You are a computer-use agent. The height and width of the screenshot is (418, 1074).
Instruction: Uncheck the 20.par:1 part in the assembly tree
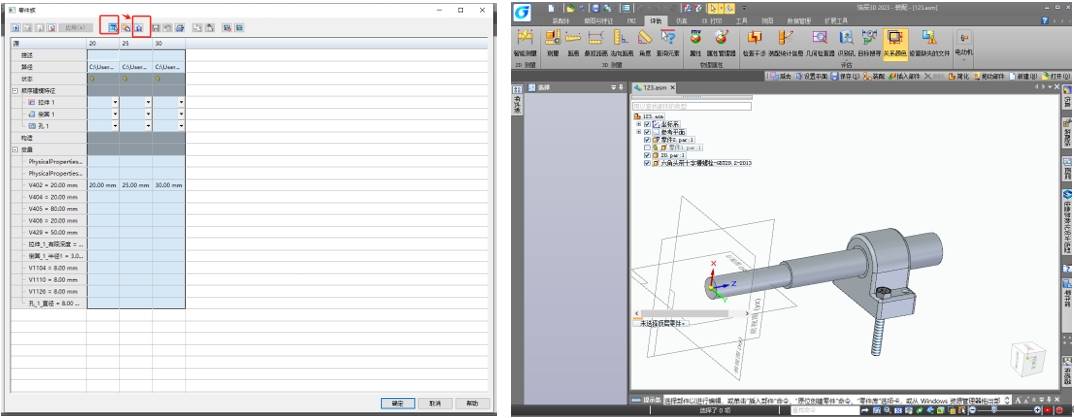click(647, 155)
